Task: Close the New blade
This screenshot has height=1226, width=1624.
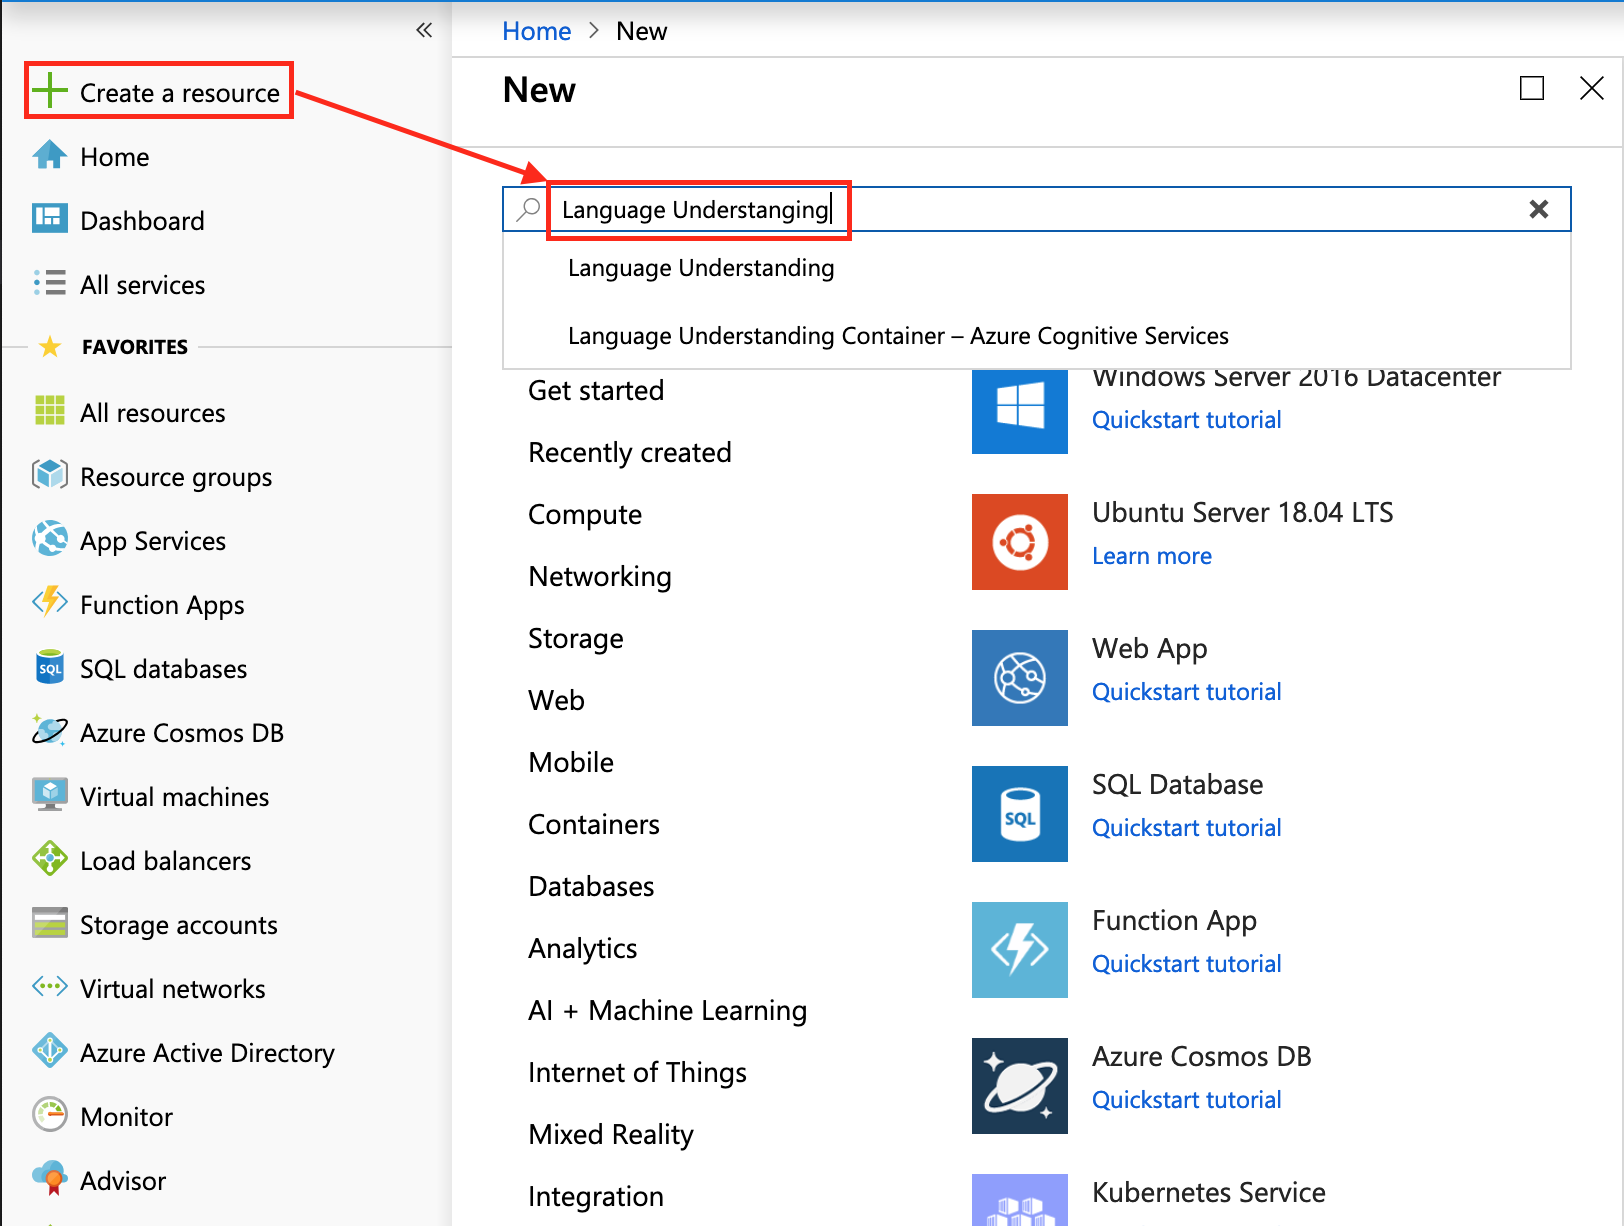Action: pyautogui.click(x=1592, y=89)
